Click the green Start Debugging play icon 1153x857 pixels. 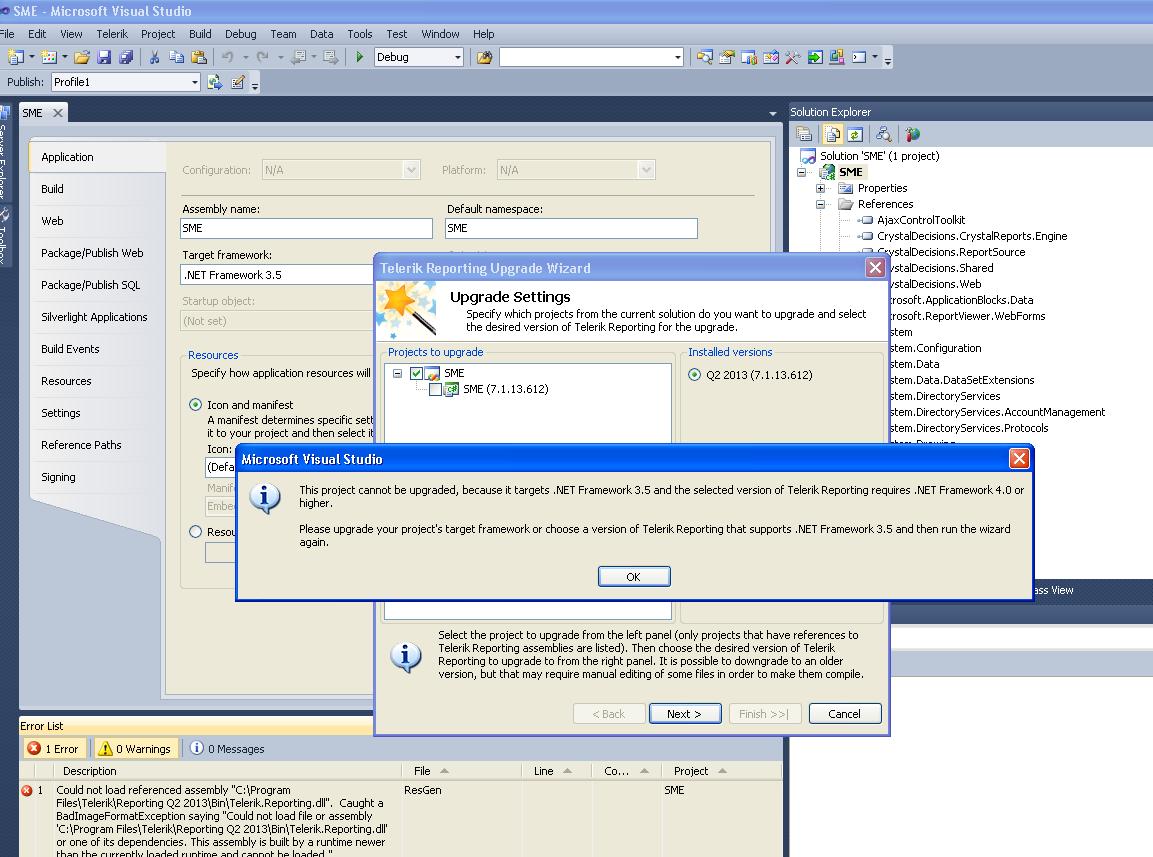pyautogui.click(x=360, y=57)
